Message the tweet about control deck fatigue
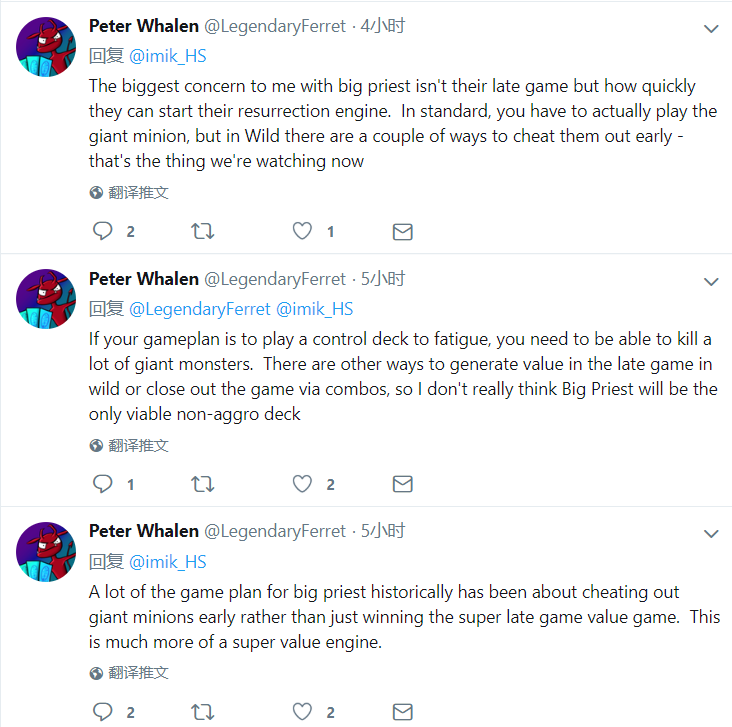732x727 pixels. tap(402, 484)
